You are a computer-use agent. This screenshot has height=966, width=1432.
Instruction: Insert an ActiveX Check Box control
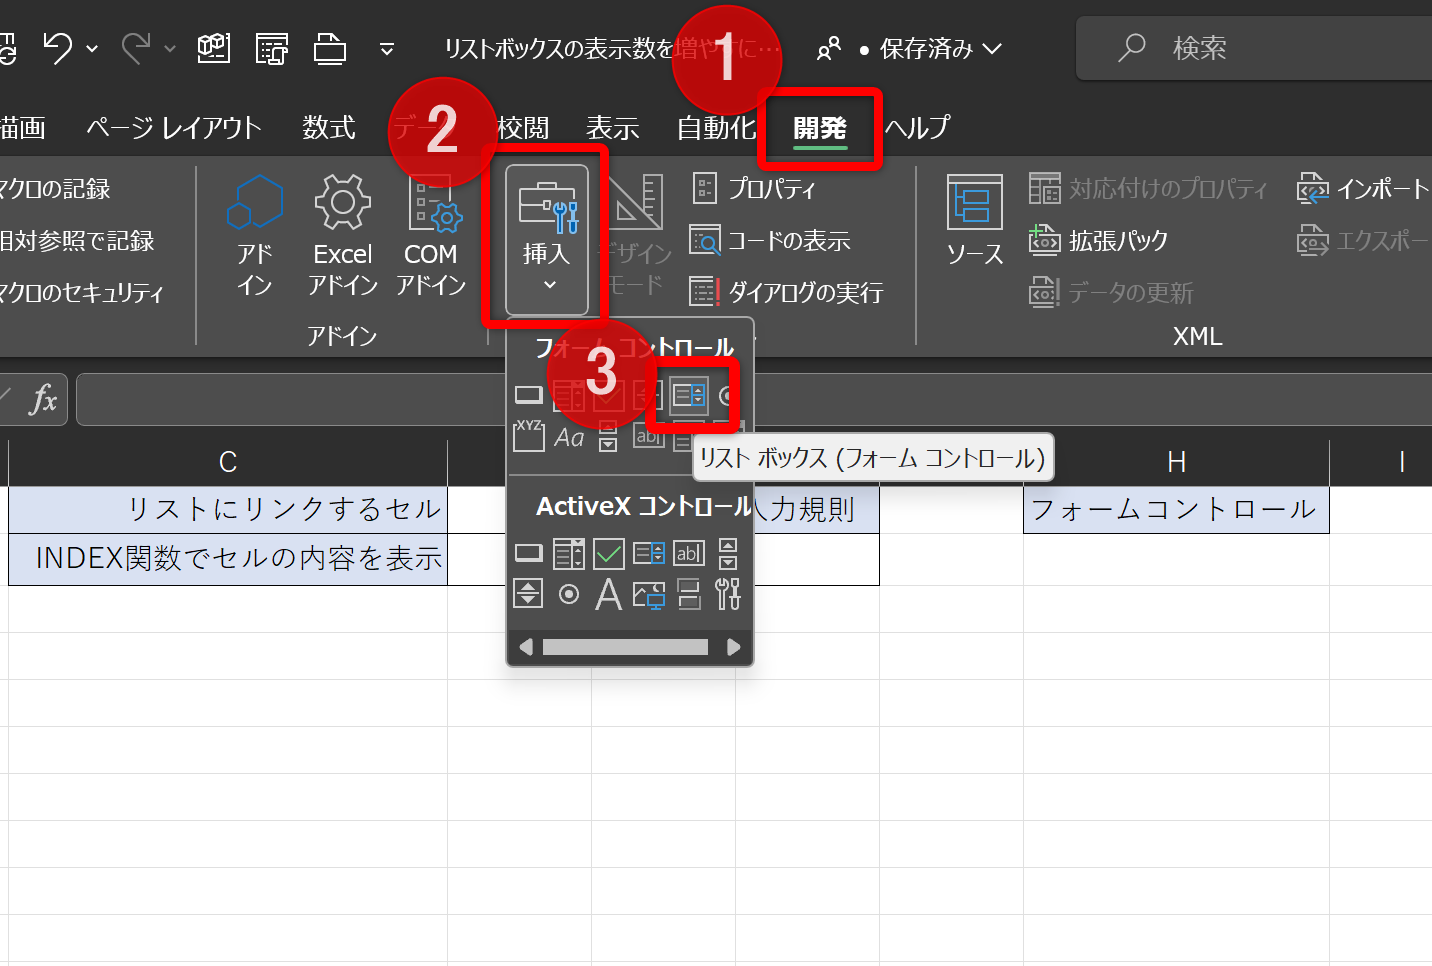(x=608, y=553)
